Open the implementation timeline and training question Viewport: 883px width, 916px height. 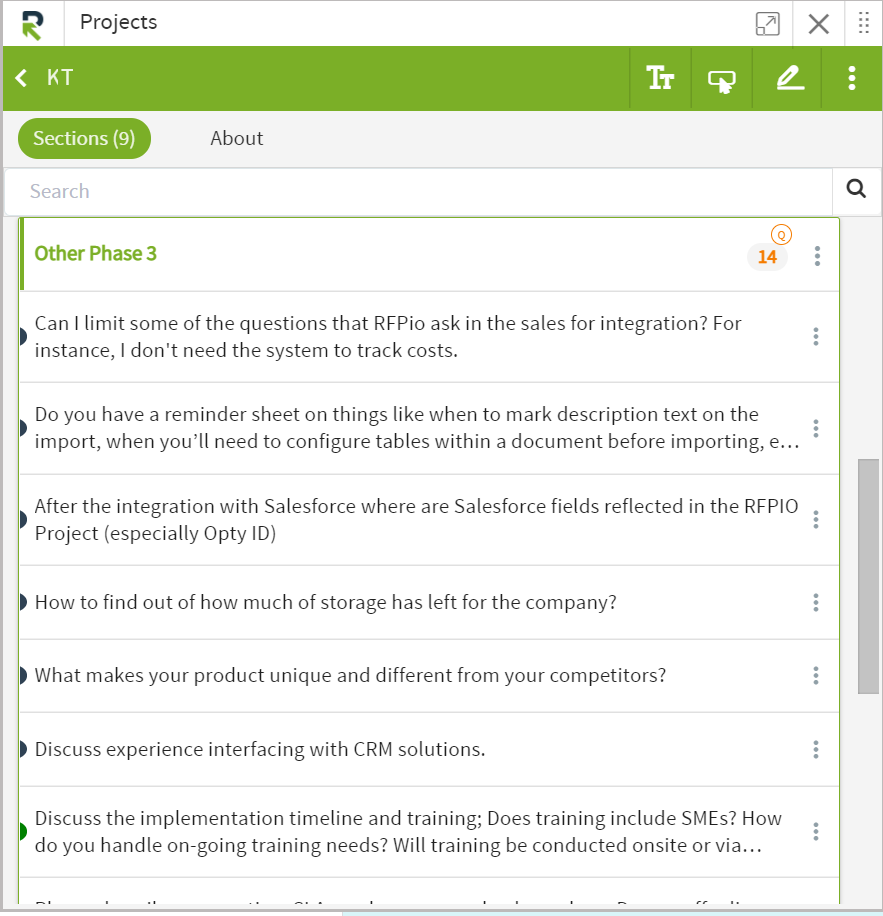[x=408, y=832]
